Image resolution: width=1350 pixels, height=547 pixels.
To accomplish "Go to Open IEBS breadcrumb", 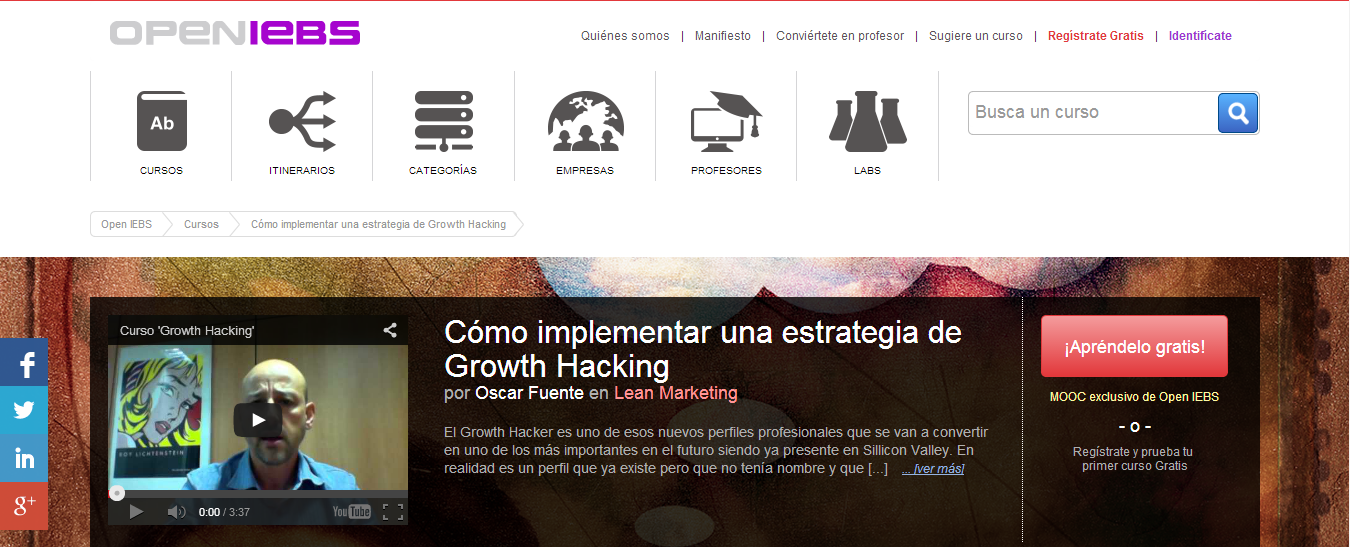I will [x=126, y=224].
